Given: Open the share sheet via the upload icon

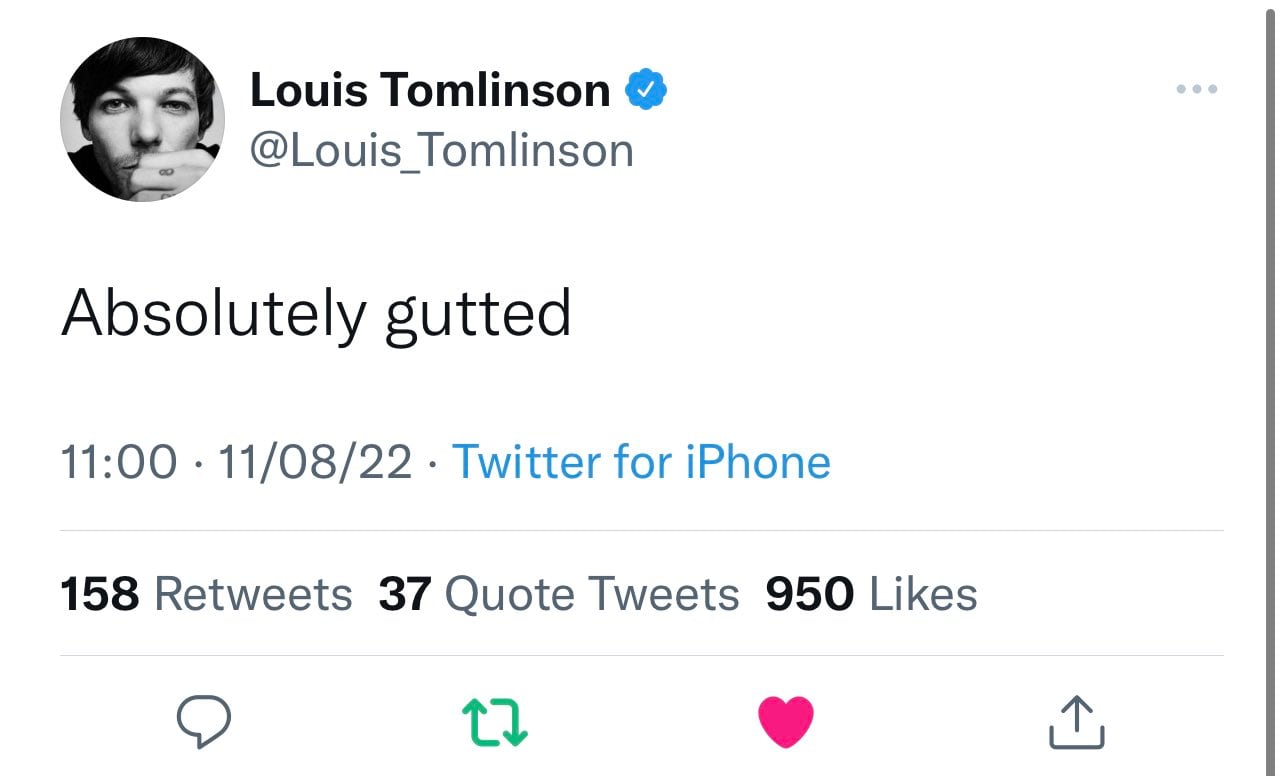Looking at the screenshot, I should [x=1075, y=721].
